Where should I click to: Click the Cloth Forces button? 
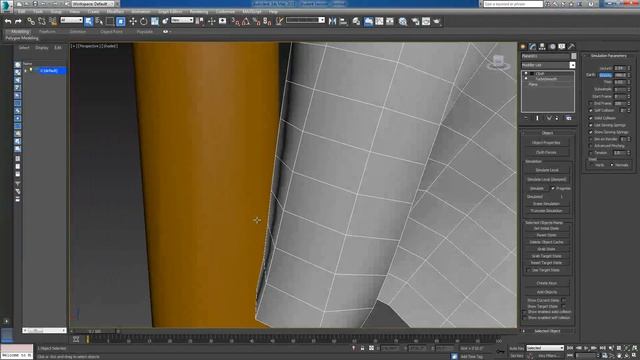[546, 152]
